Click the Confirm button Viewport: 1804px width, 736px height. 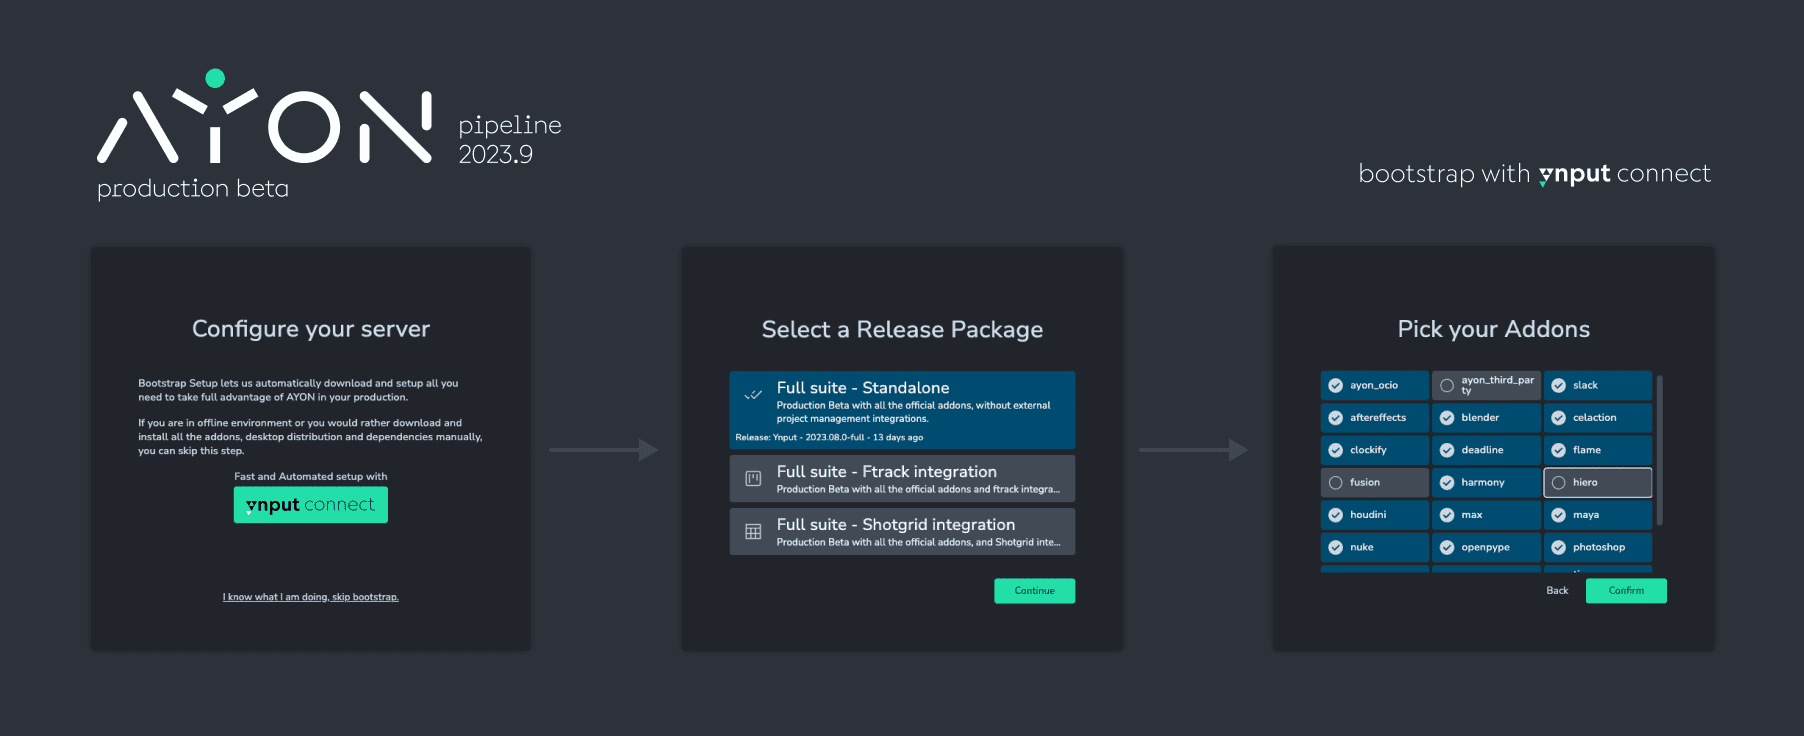coord(1626,591)
